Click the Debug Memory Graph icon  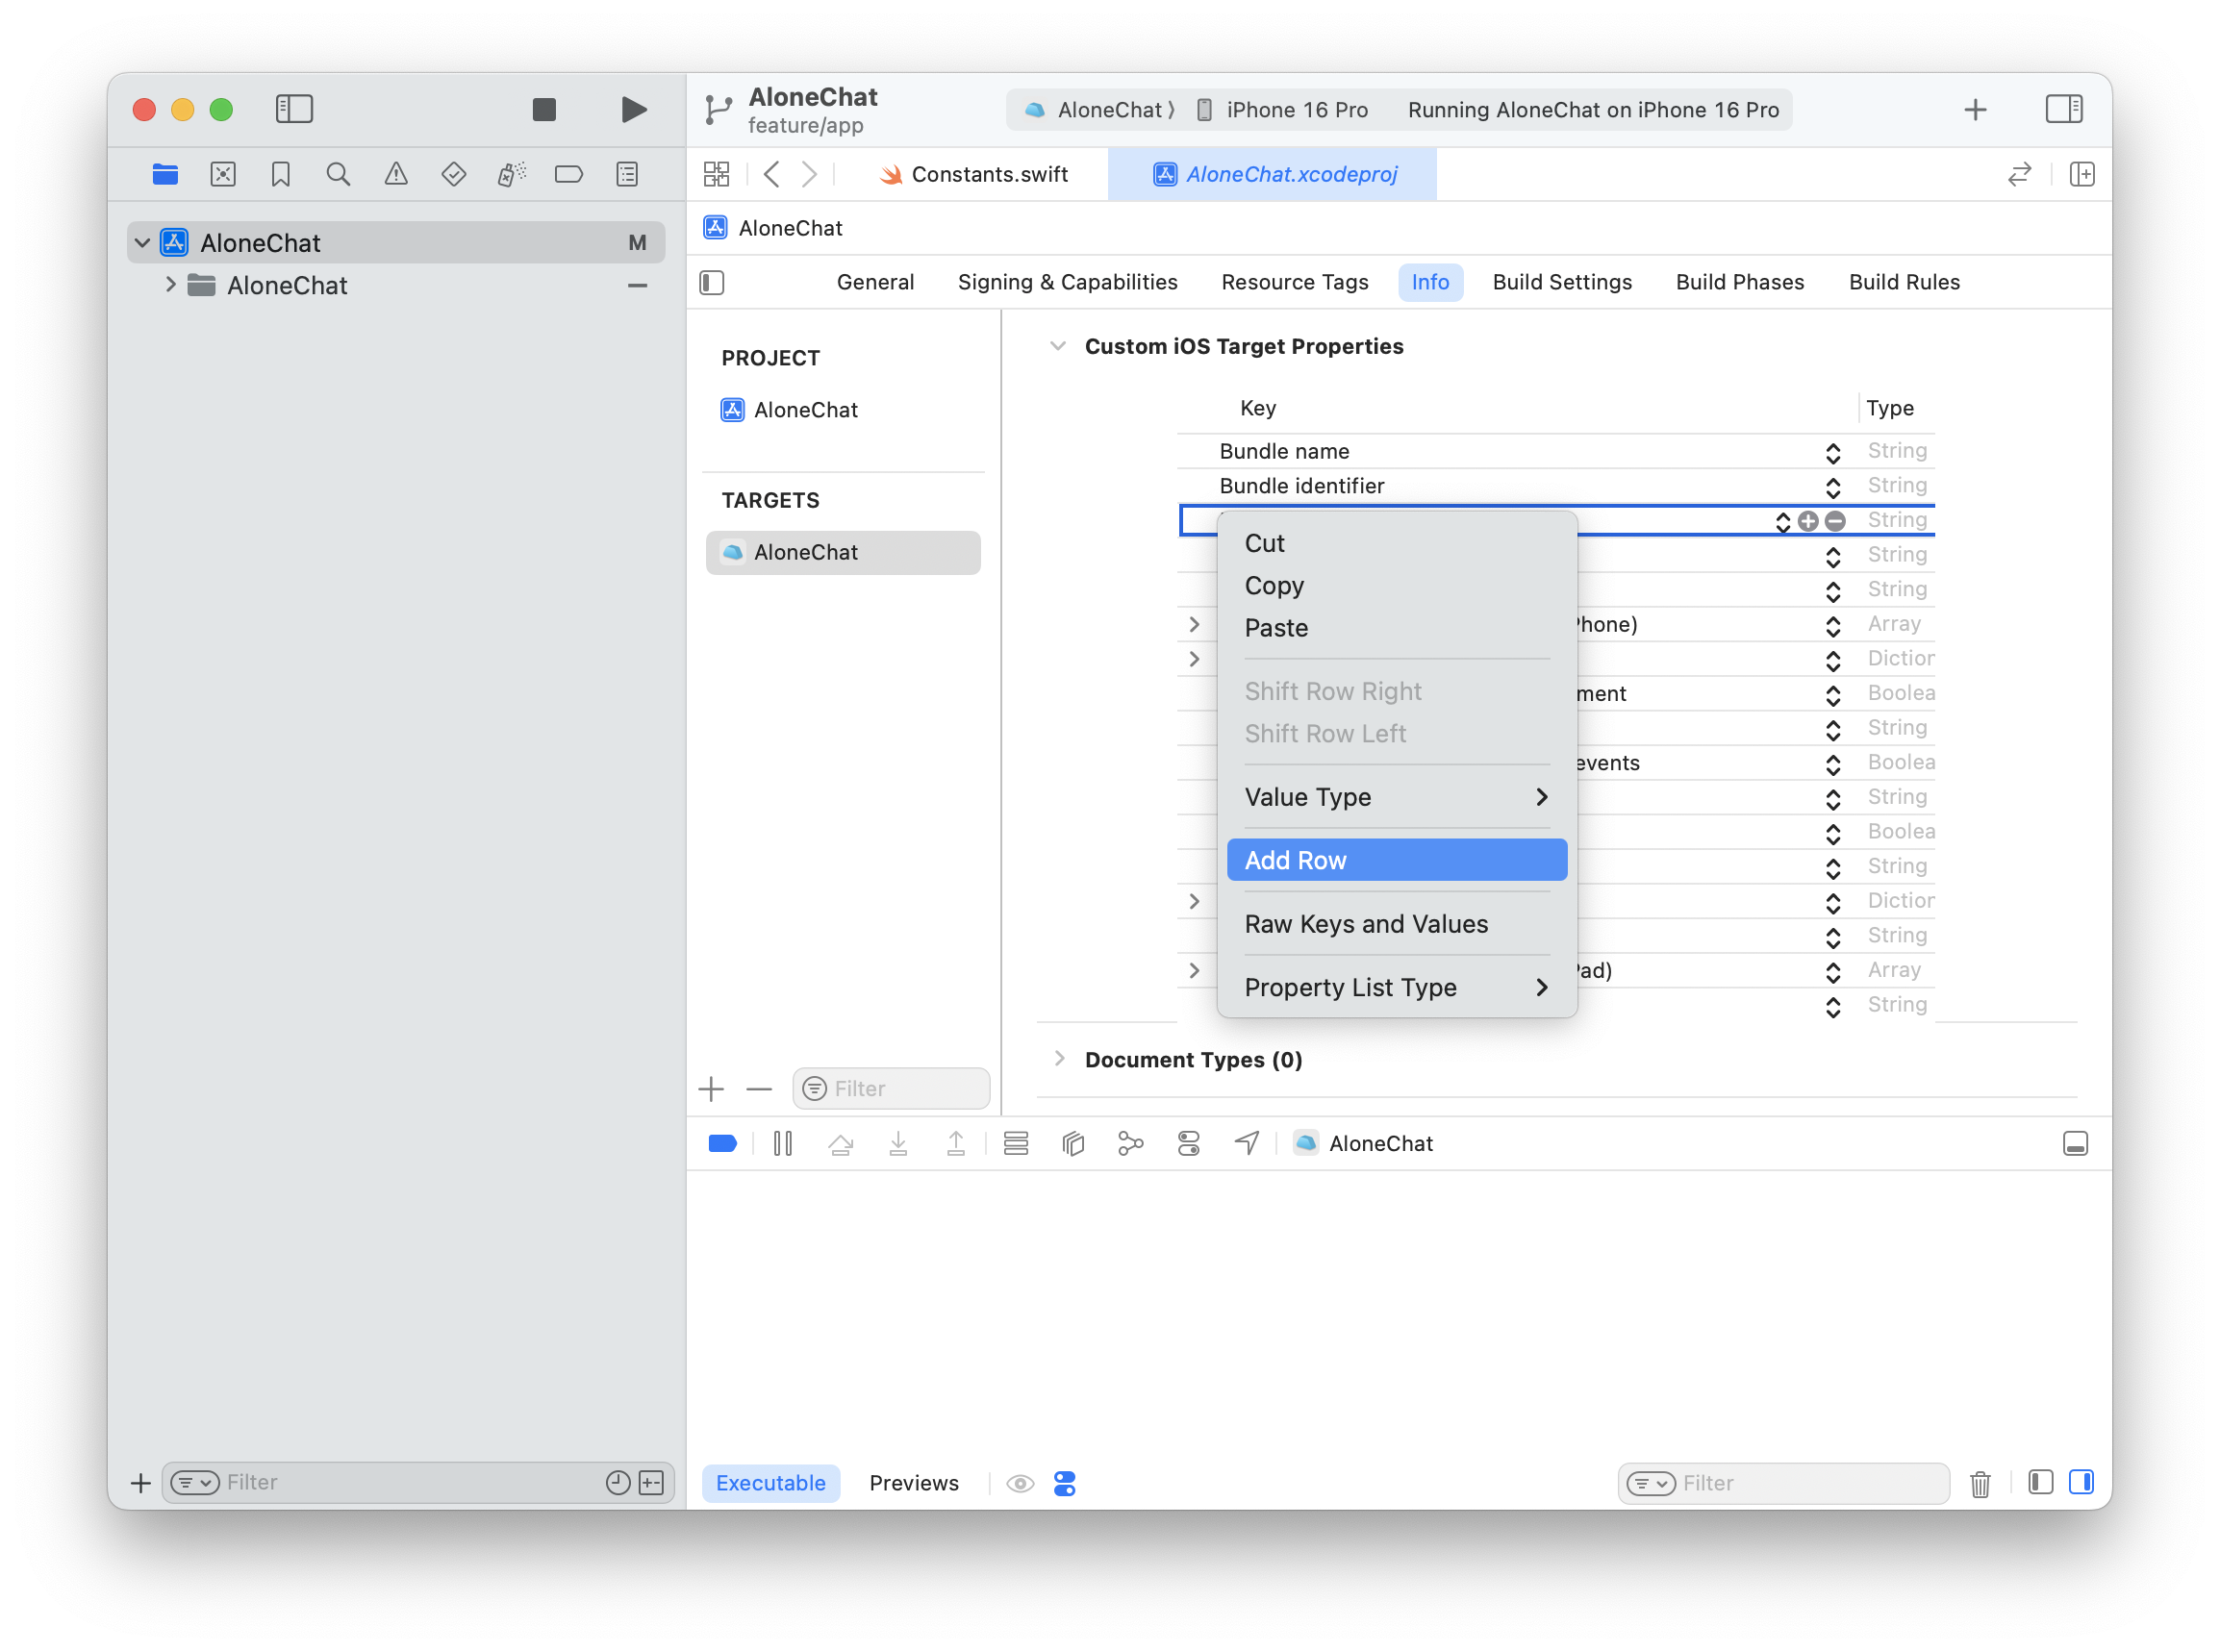(x=1131, y=1143)
